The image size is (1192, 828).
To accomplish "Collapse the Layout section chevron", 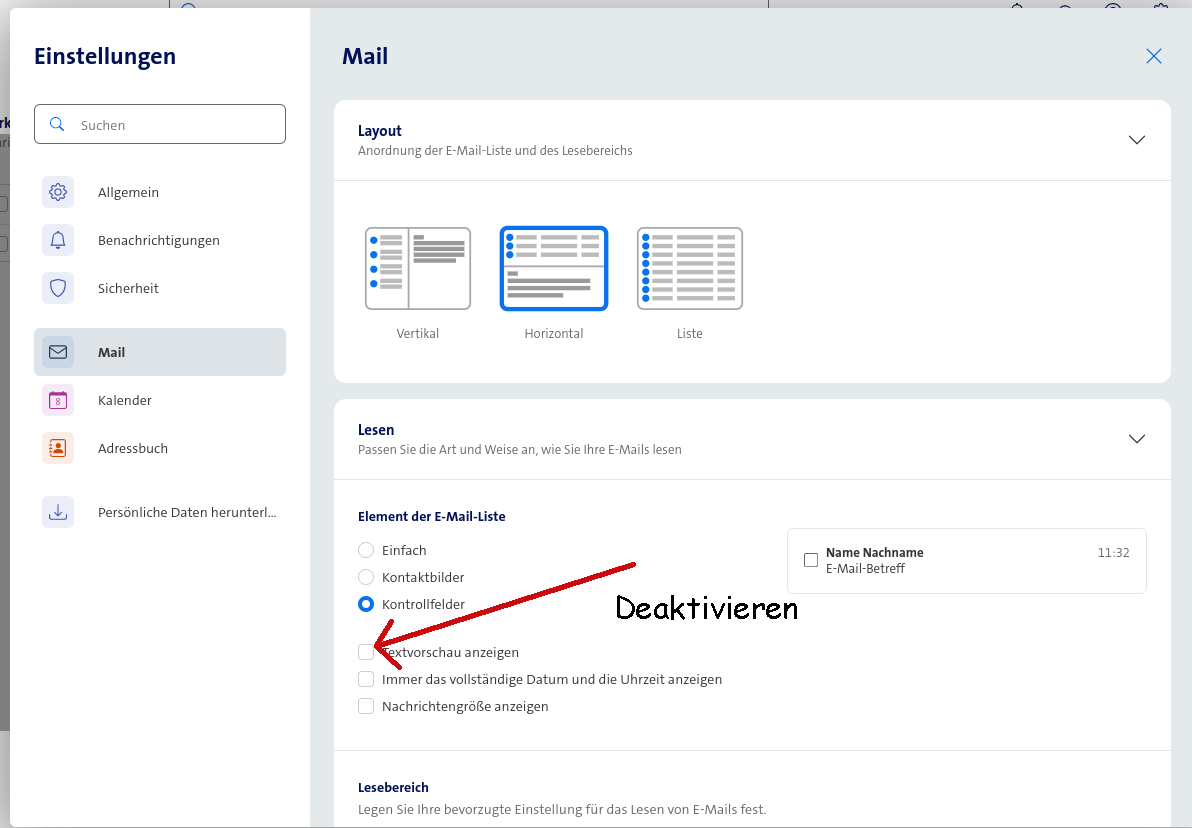I will pyautogui.click(x=1136, y=140).
